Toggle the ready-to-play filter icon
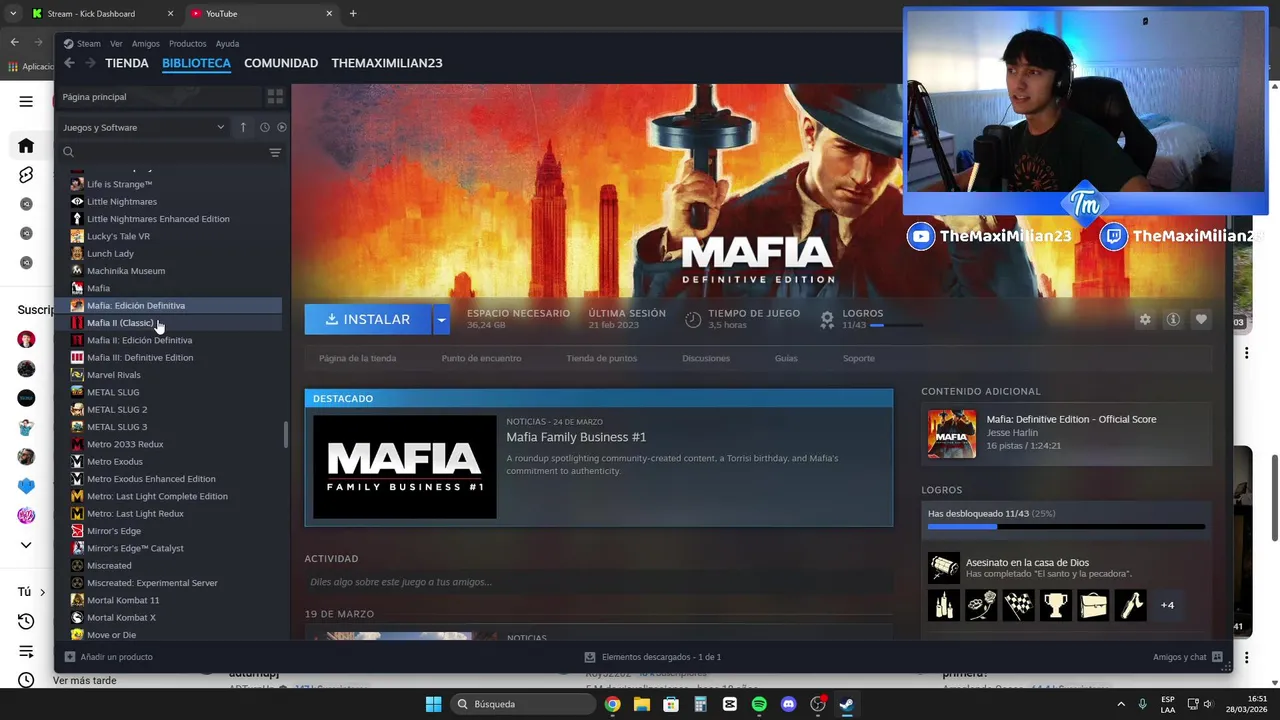Viewport: 1280px width, 720px height. [x=282, y=127]
